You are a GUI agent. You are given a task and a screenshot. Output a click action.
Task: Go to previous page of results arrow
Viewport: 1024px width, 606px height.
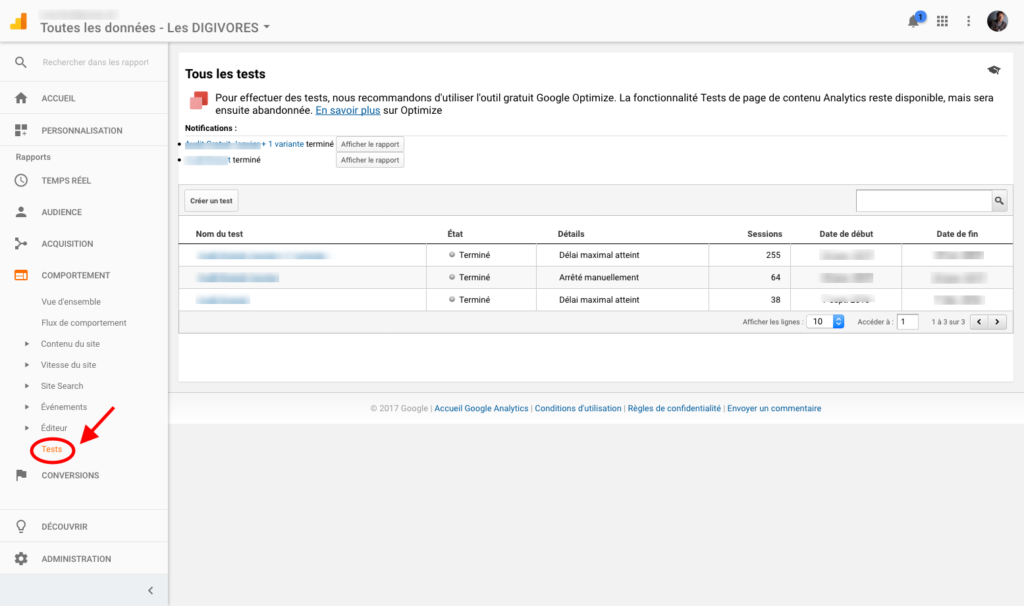click(978, 322)
